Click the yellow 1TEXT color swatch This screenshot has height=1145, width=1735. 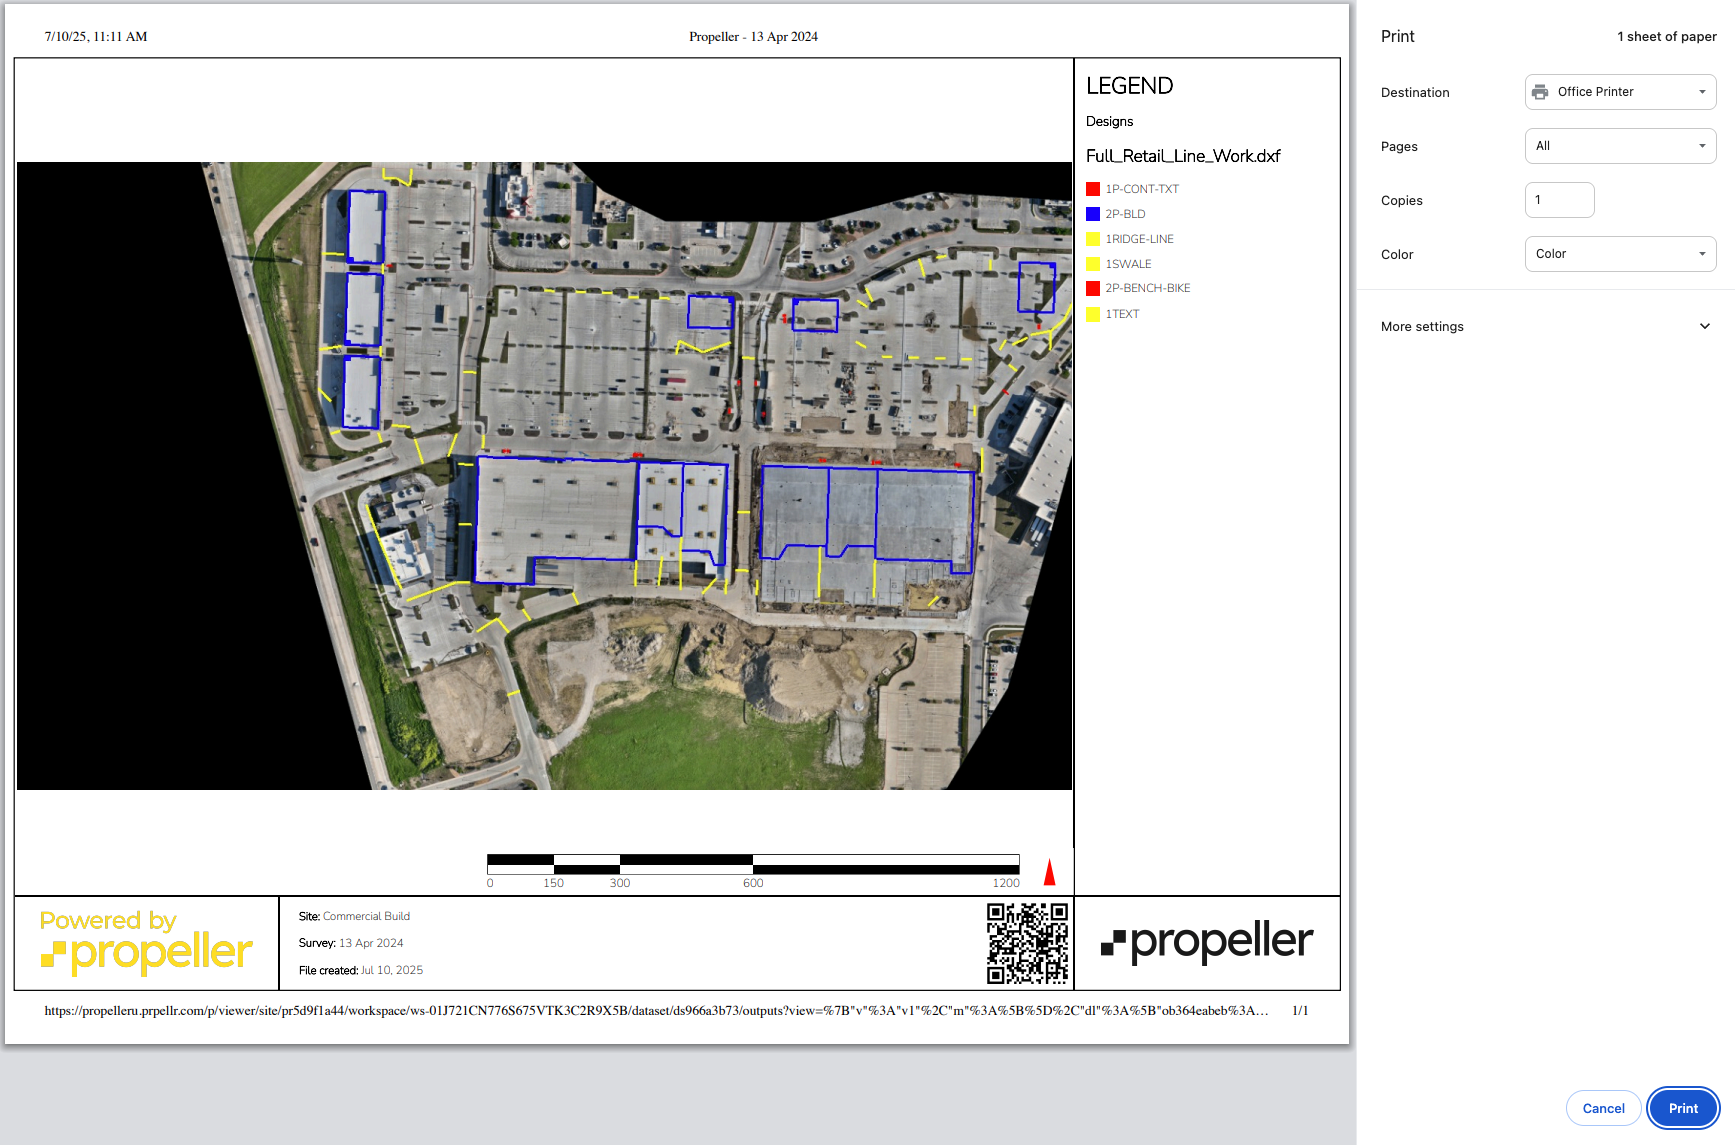coord(1094,313)
